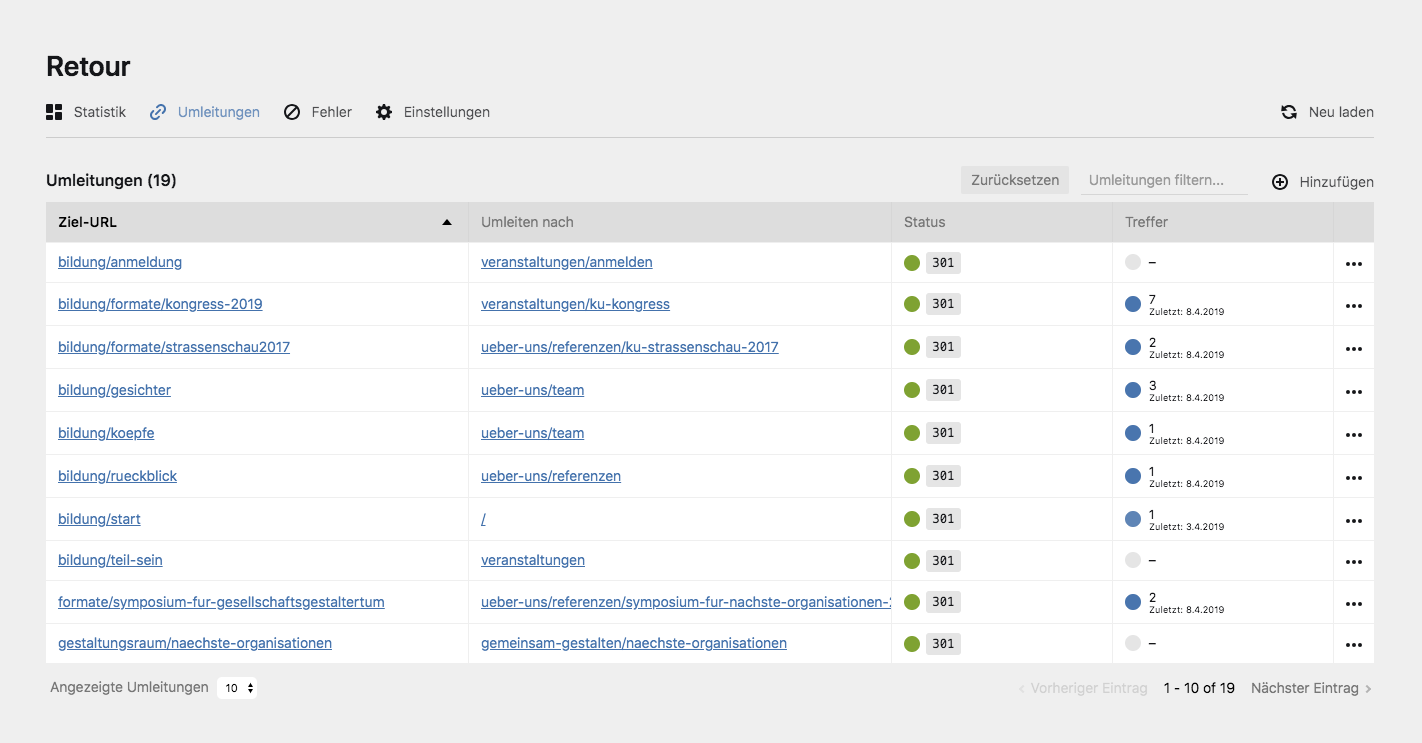Switch to the Fehler tab

click(331, 112)
